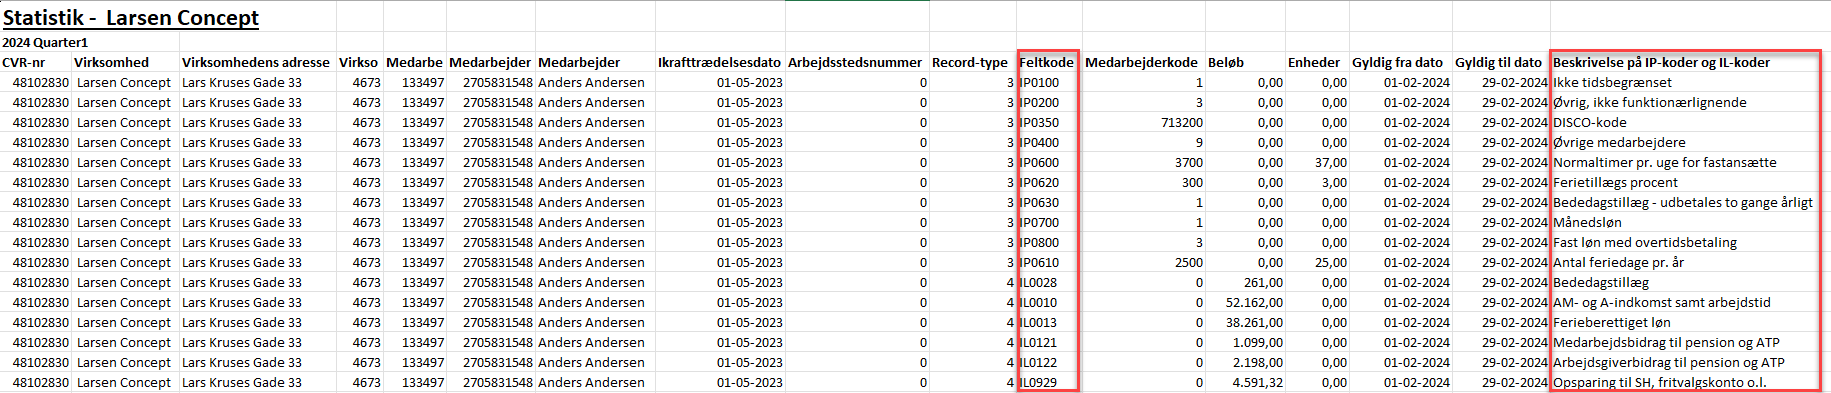This screenshot has height=393, width=1831.
Task: Click the Medarbejderkode value 3700
Action: tap(1189, 162)
